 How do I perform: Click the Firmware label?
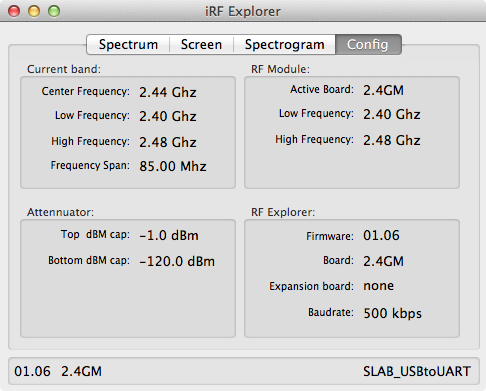coord(330,236)
